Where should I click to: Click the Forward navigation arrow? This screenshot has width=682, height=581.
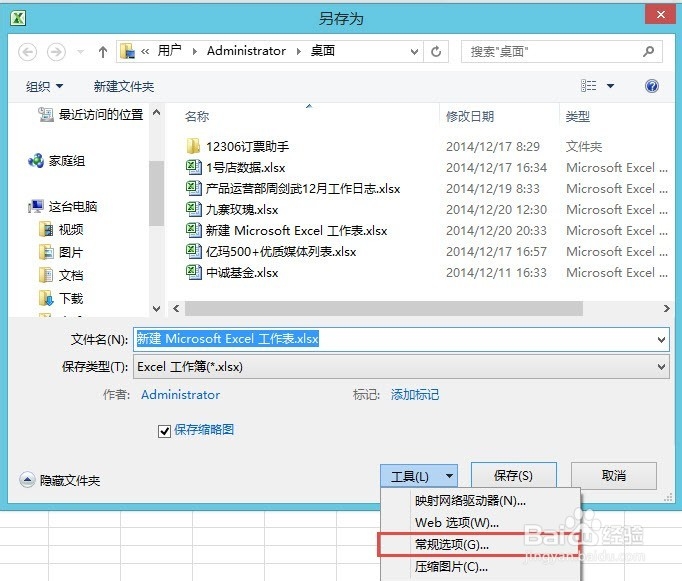click(57, 52)
